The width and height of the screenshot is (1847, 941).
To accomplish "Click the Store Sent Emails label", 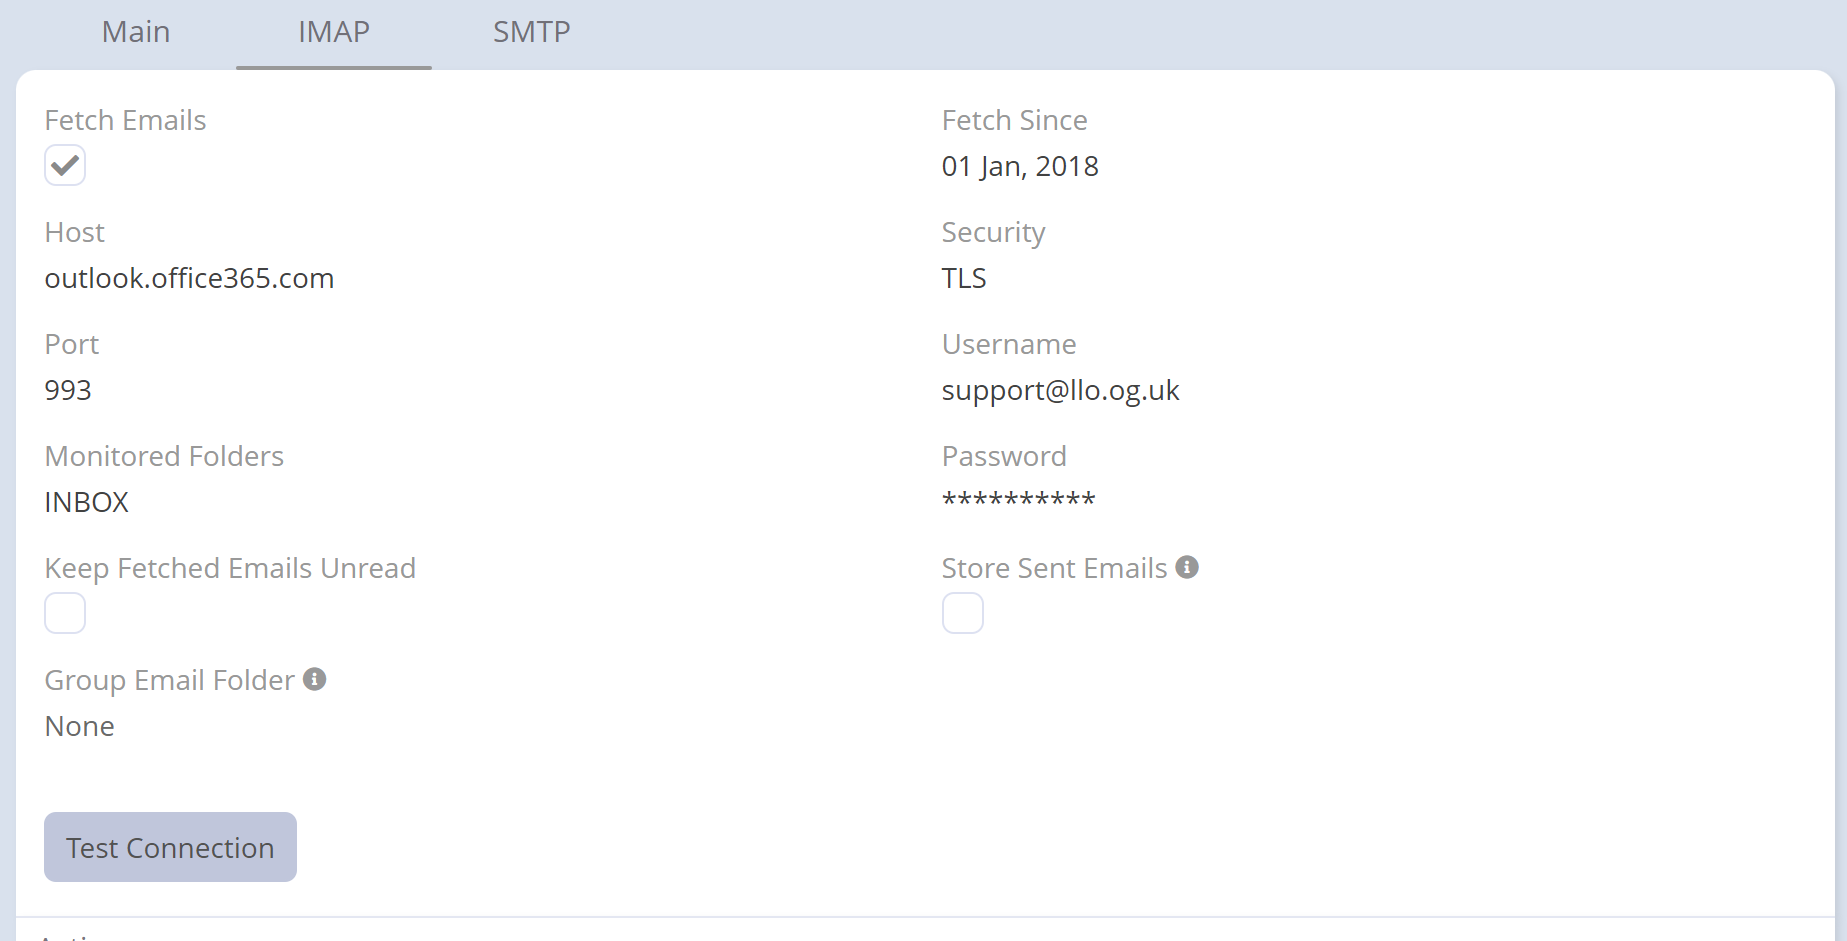I will pyautogui.click(x=1054, y=568).
